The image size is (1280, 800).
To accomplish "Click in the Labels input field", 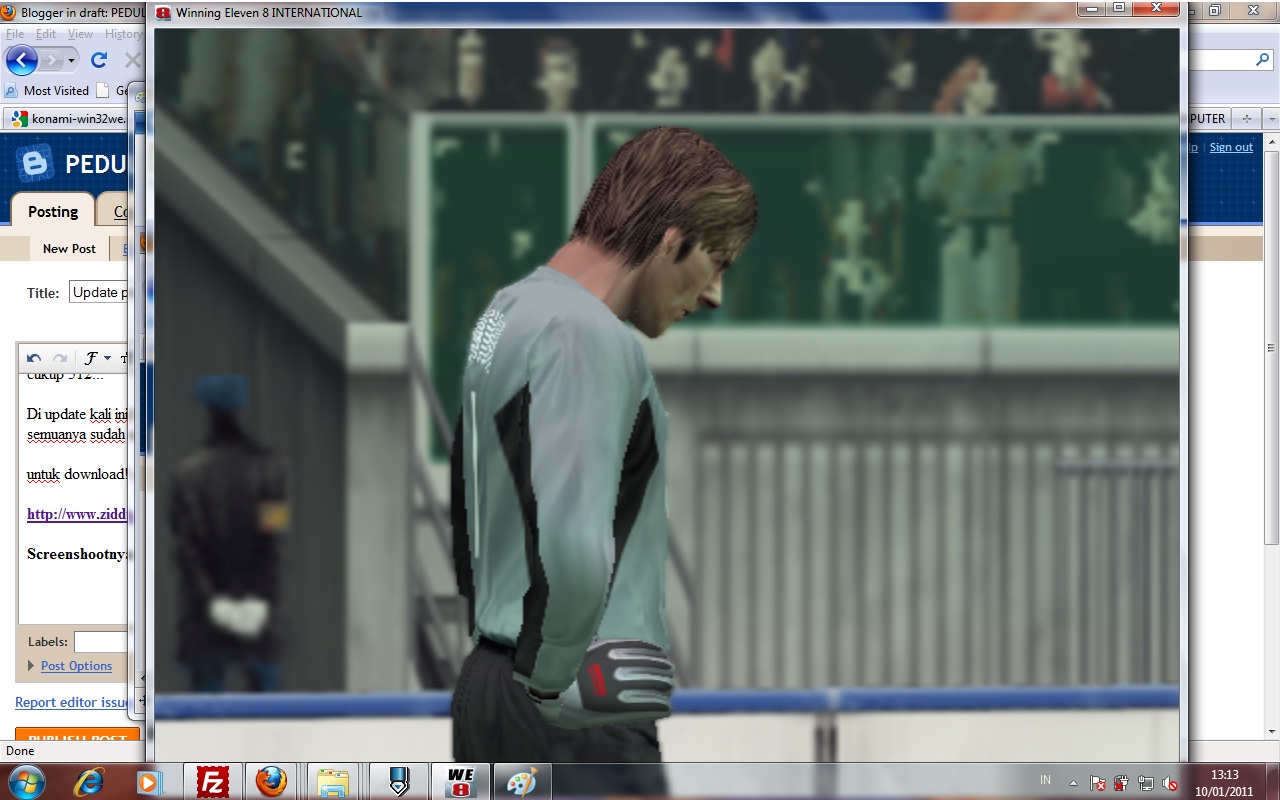I will tap(101, 642).
